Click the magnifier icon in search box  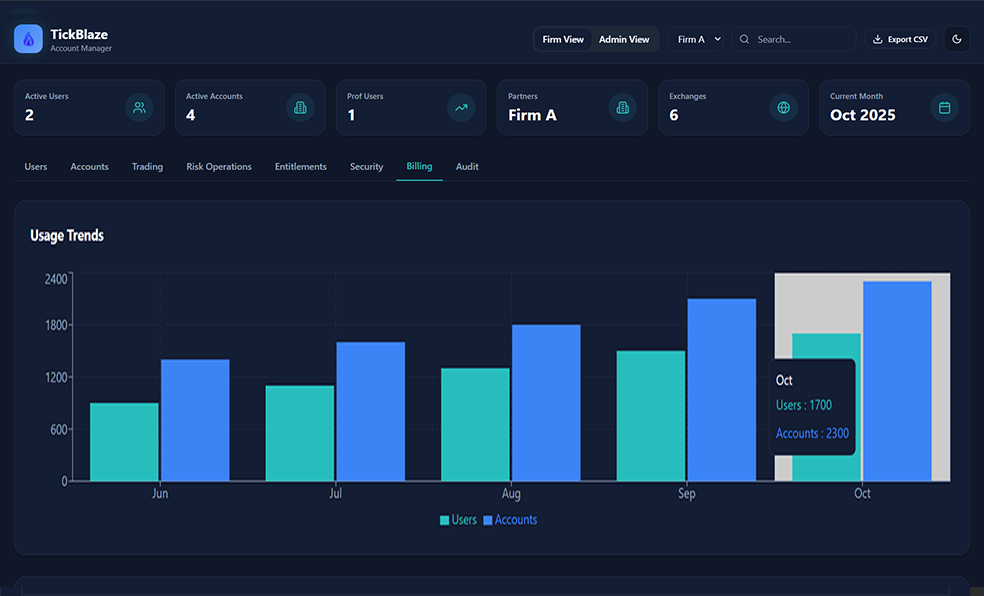click(x=744, y=40)
